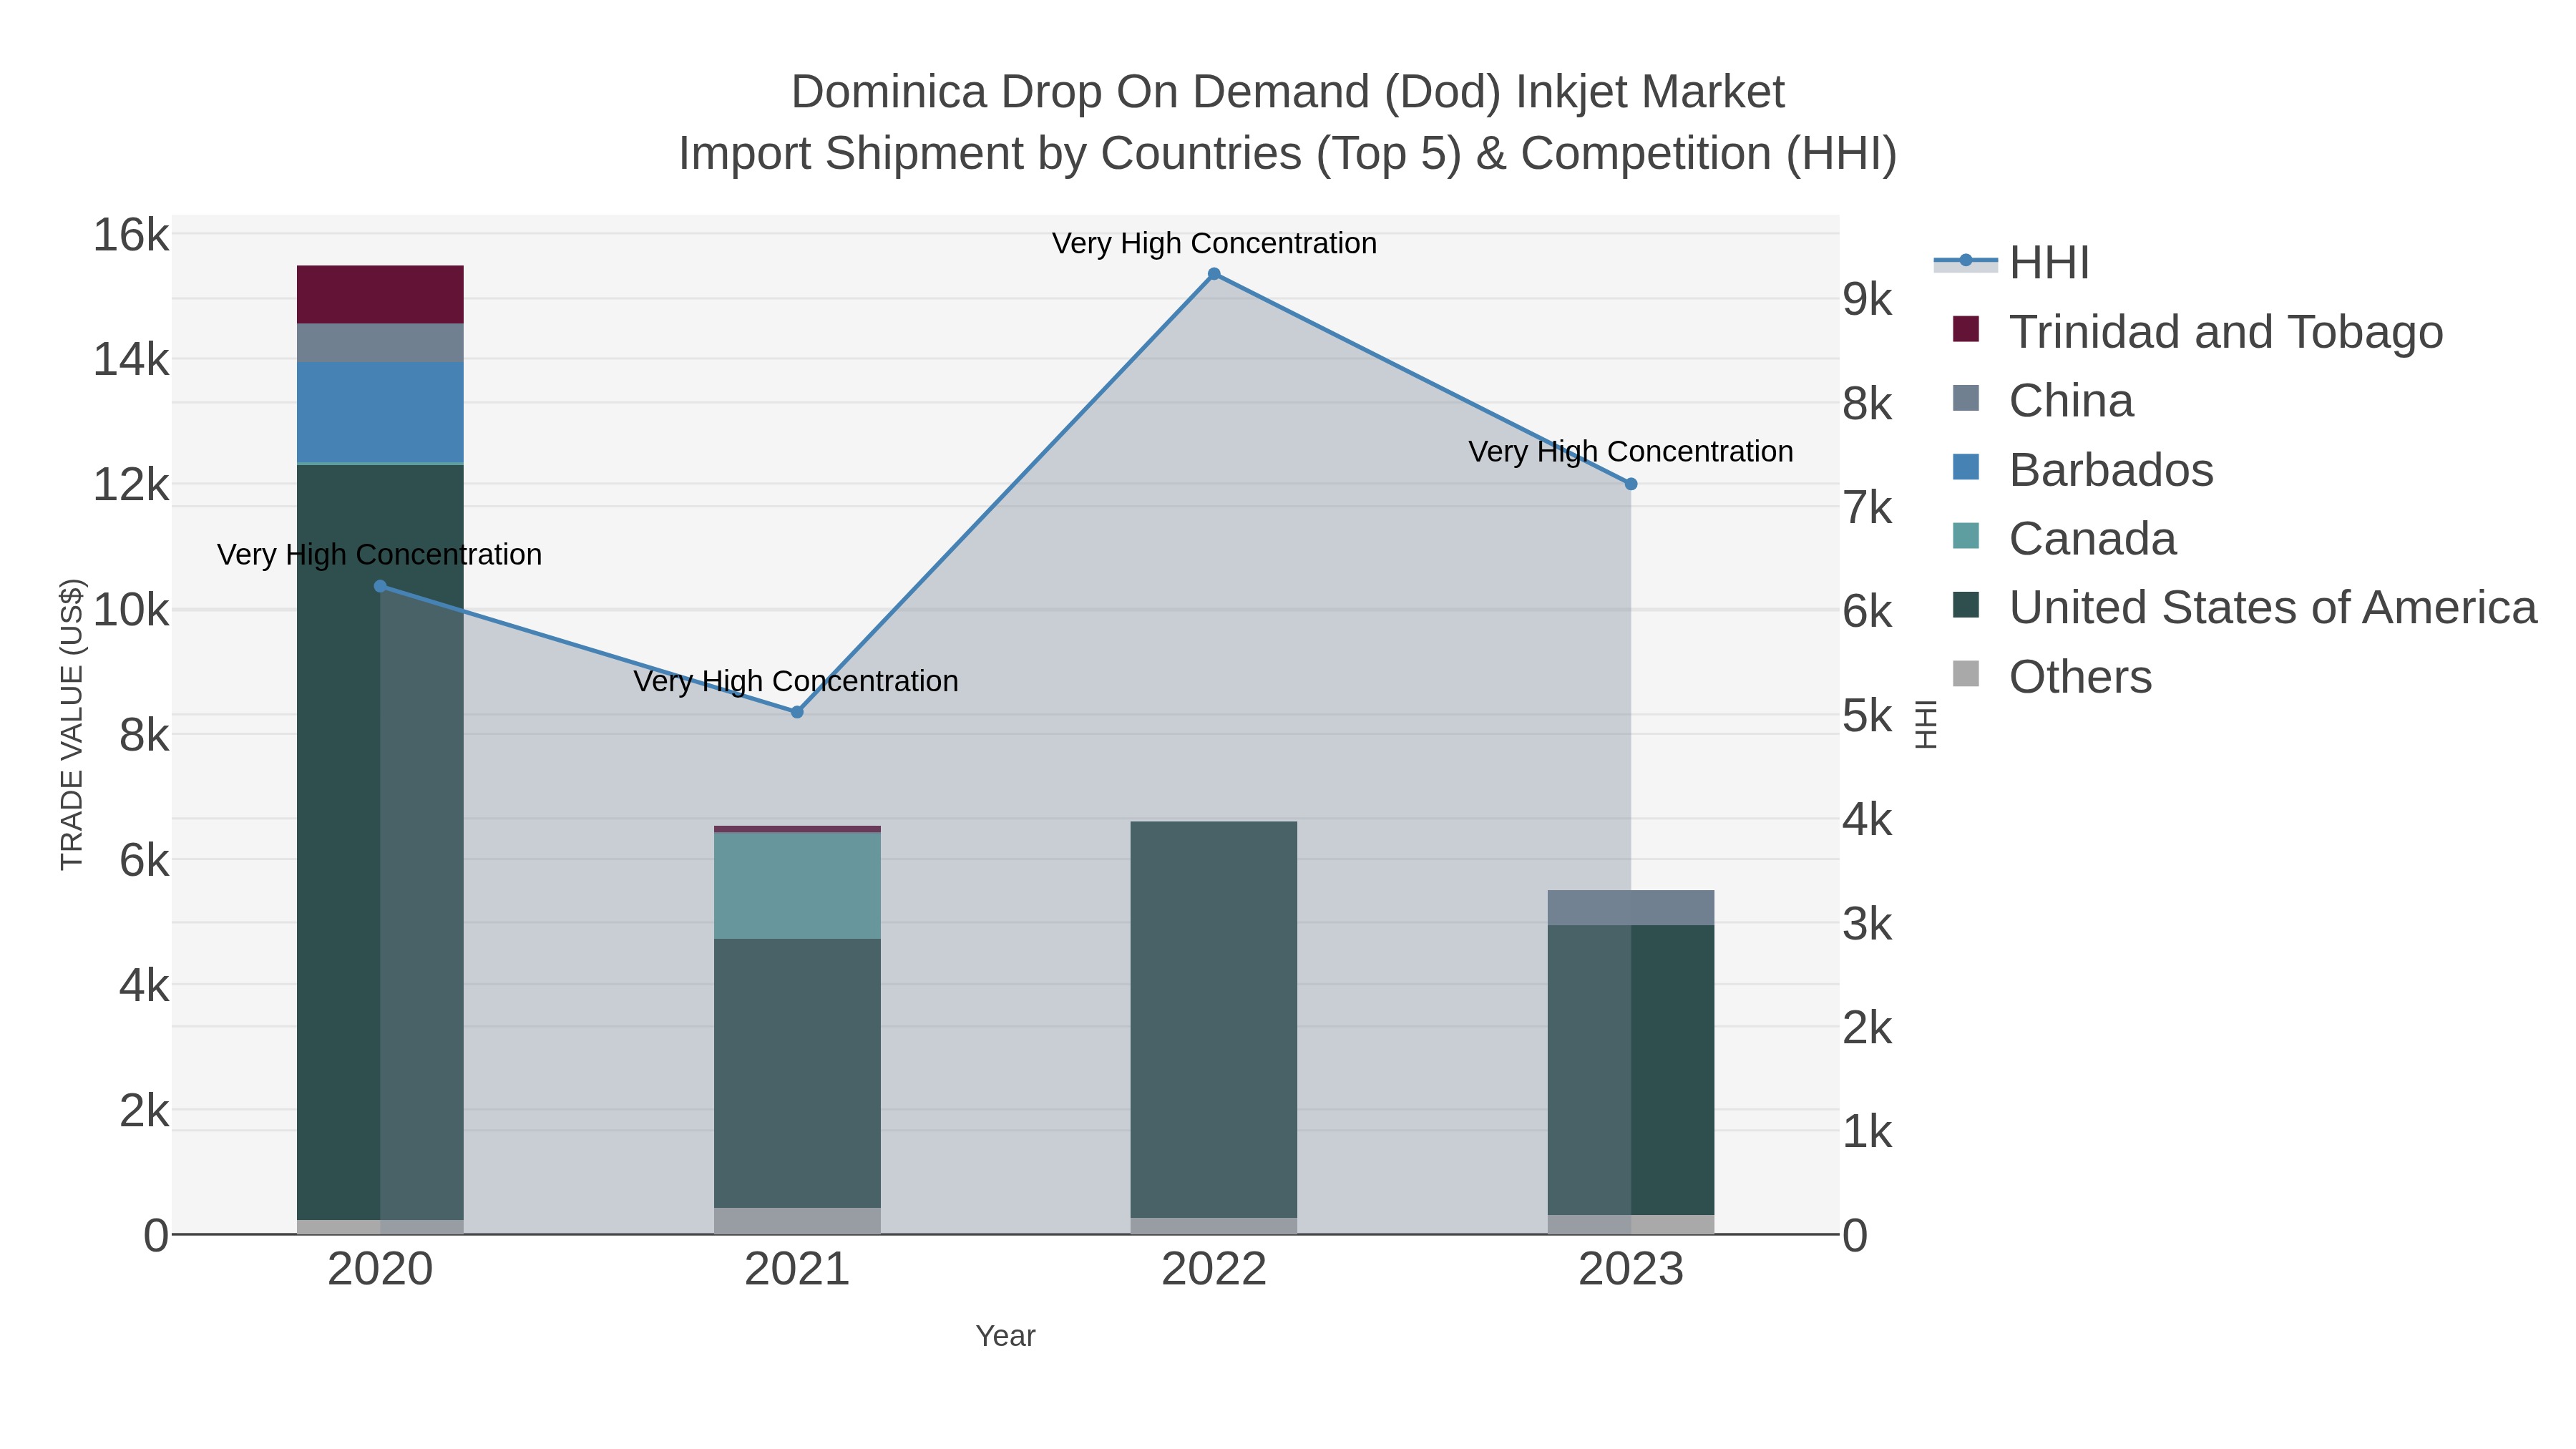Click the 9k tick on HHI axis
The height and width of the screenshot is (1449, 2576).
[x=1868, y=299]
